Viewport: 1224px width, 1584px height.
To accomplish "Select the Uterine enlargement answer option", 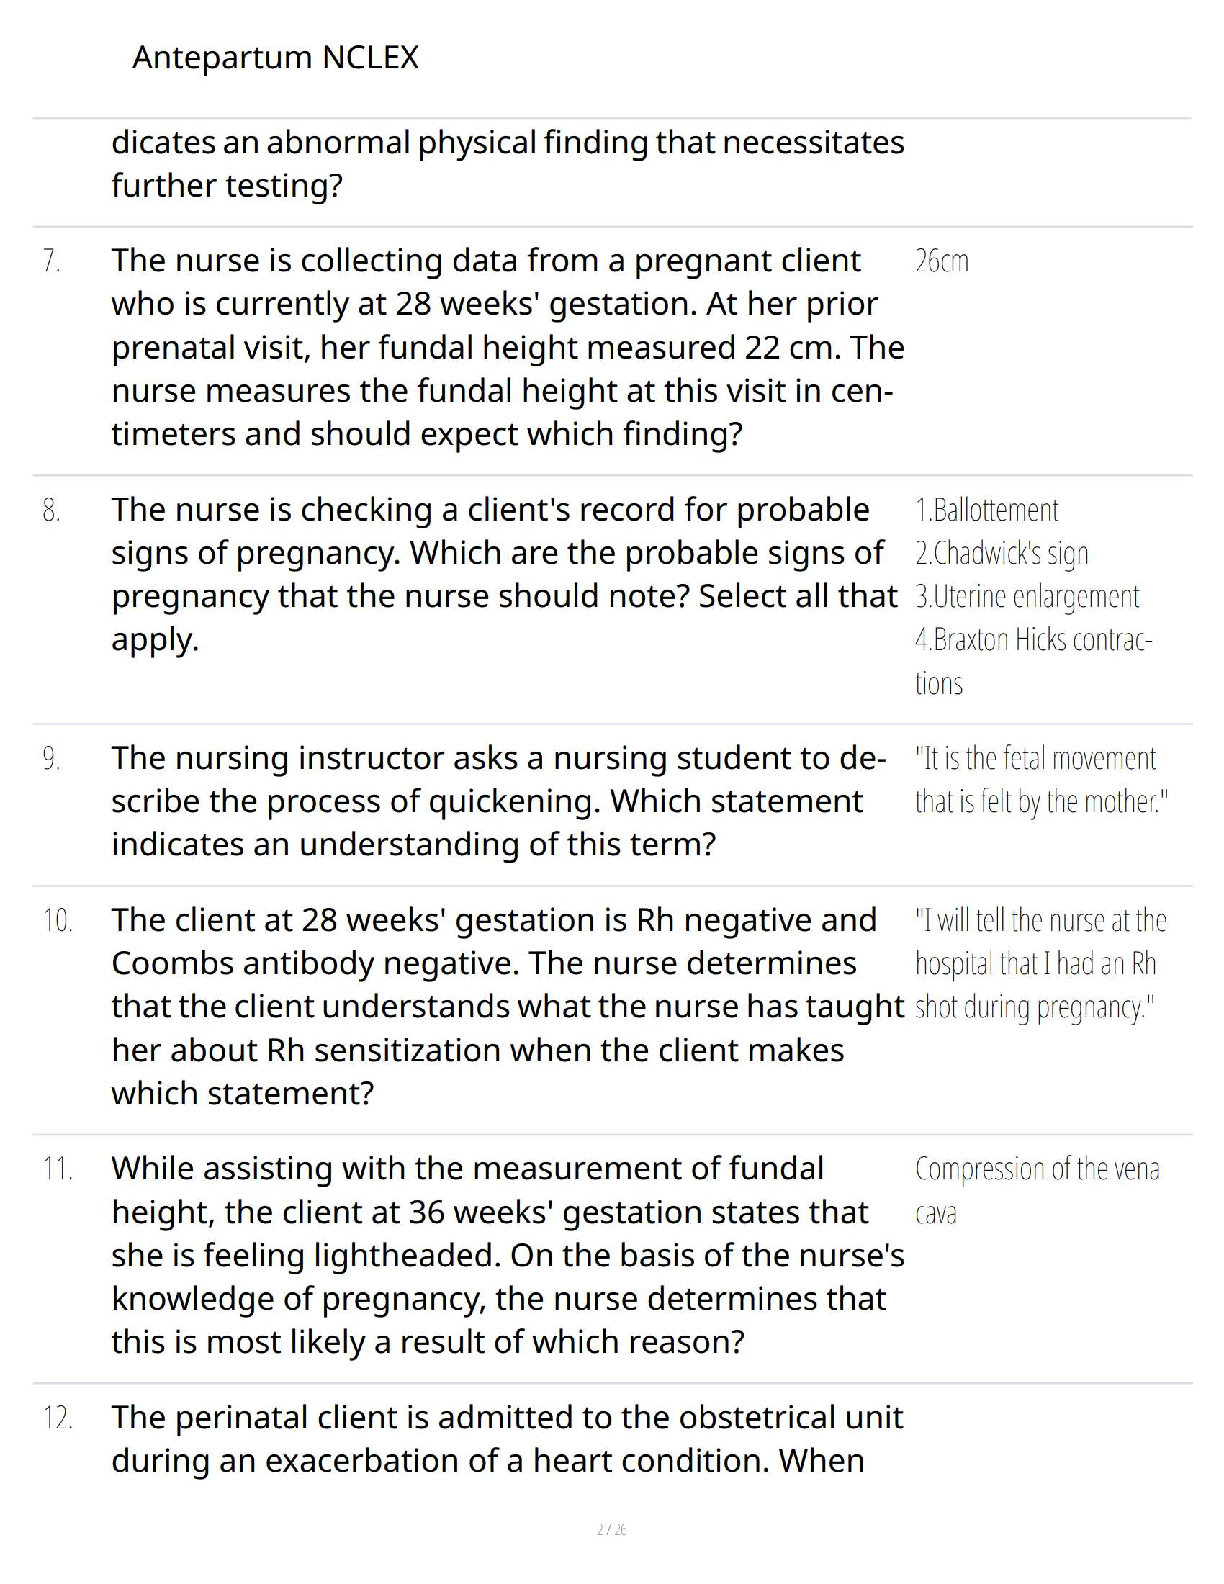I will click(1027, 597).
